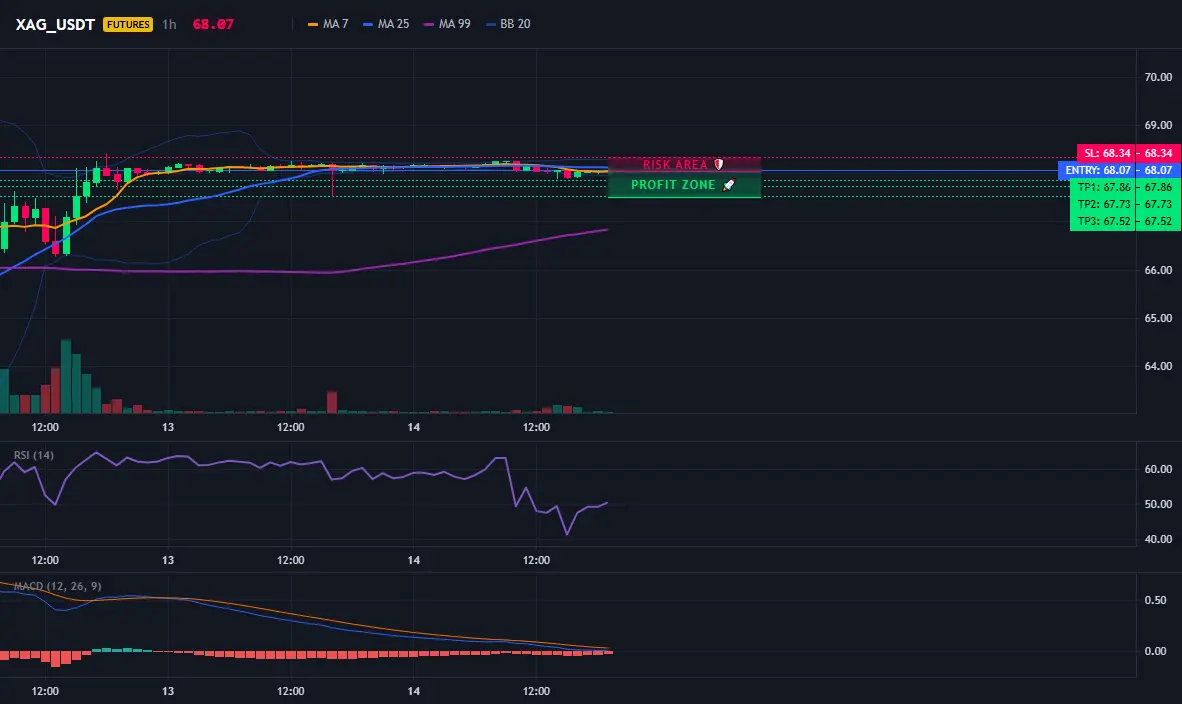Select the TP1: 67.86 price tag
Screen dimensions: 1182x704
(x=1104, y=187)
